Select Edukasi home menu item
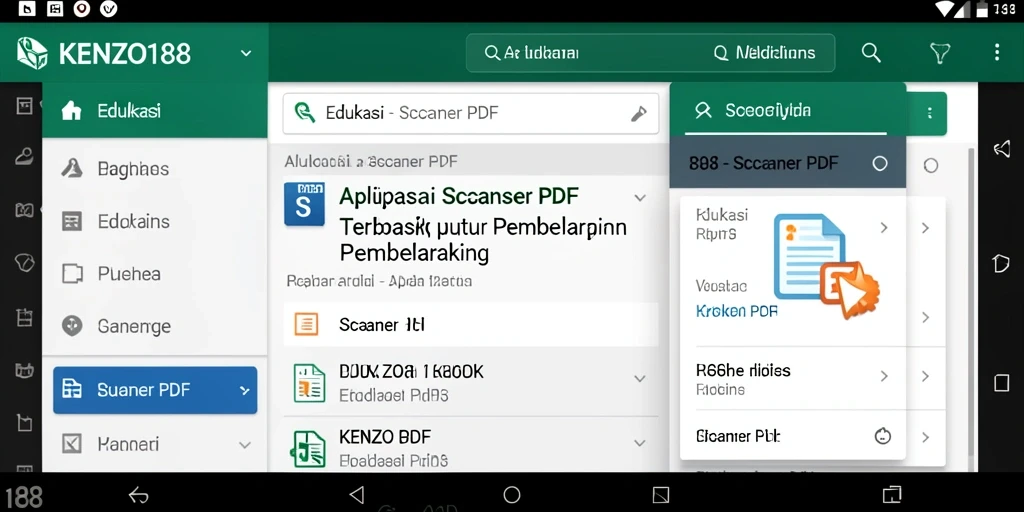The image size is (1024, 512). click(155, 110)
